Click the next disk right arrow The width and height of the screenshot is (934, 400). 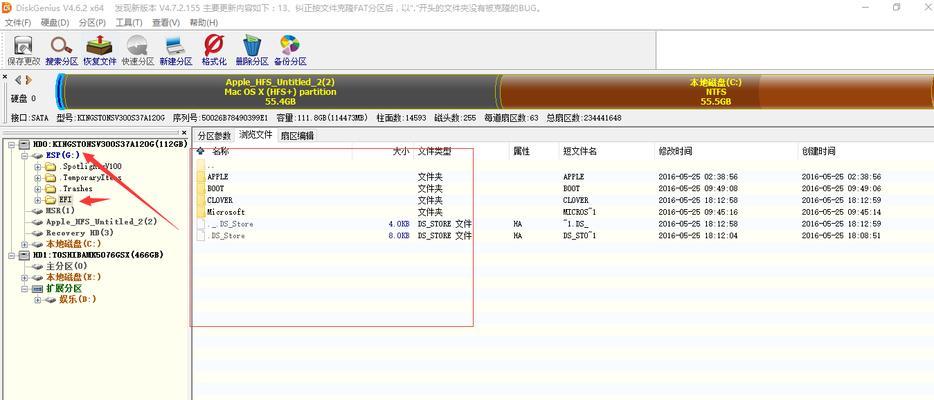point(29,80)
